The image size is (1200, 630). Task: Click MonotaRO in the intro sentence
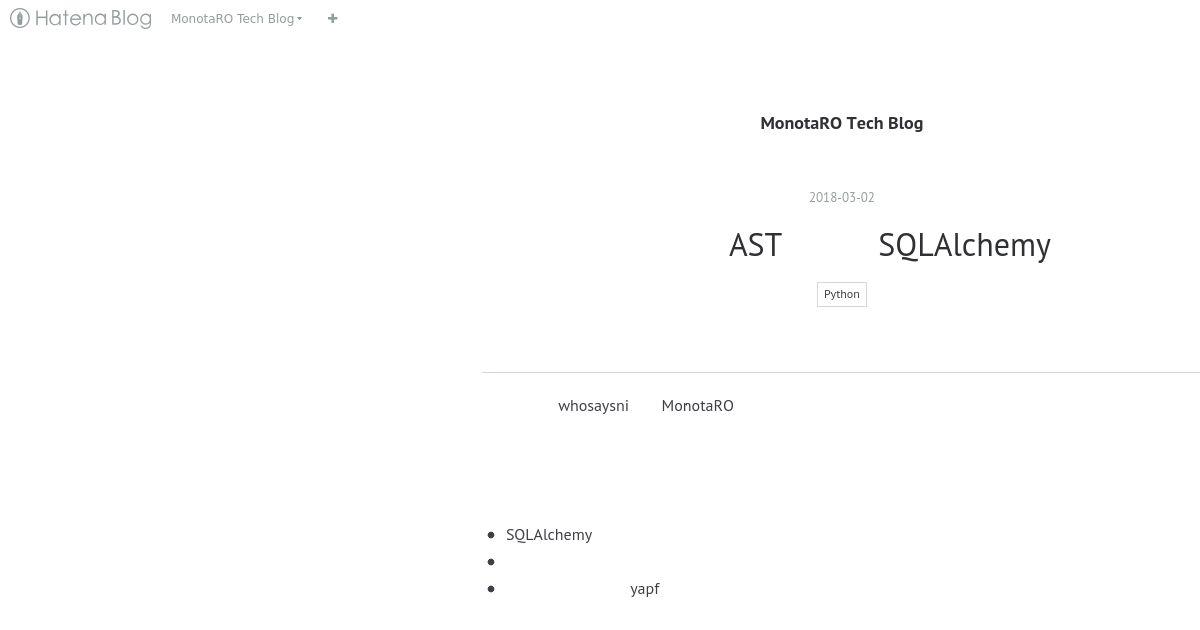coord(697,405)
